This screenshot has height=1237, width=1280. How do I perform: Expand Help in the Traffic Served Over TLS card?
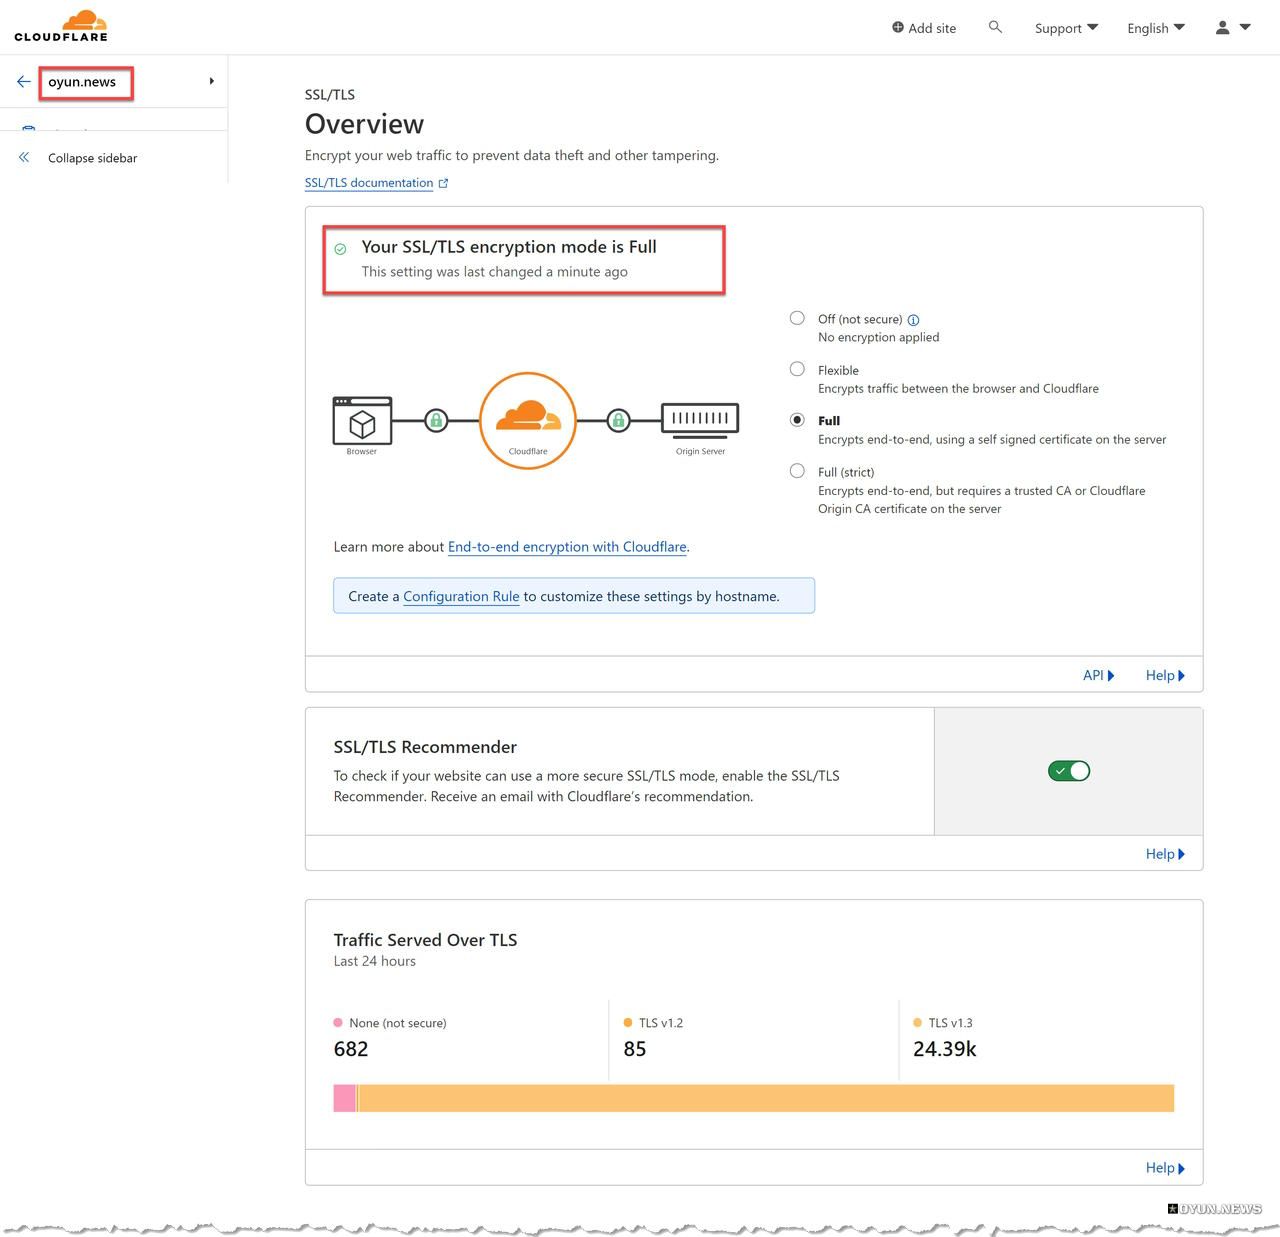tap(1165, 1168)
